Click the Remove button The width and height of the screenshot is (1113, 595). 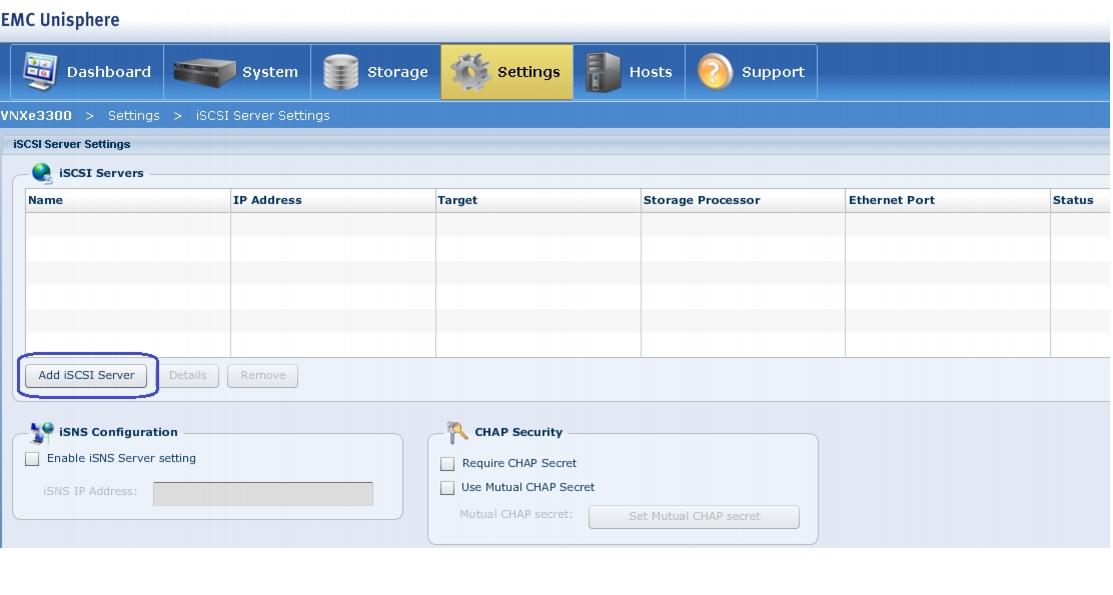[x=263, y=376]
